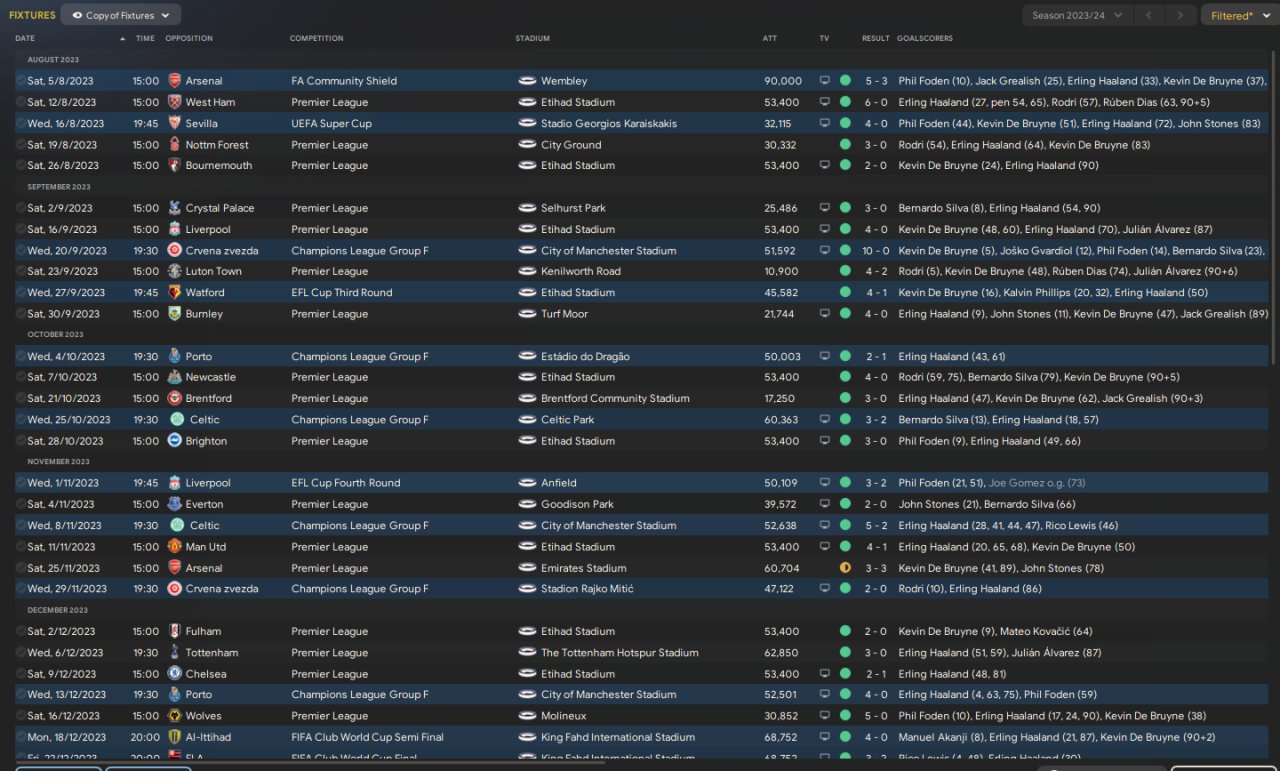The width and height of the screenshot is (1280, 771).
Task: Click the 6 - 0 result against West Ham
Action: 876,102
